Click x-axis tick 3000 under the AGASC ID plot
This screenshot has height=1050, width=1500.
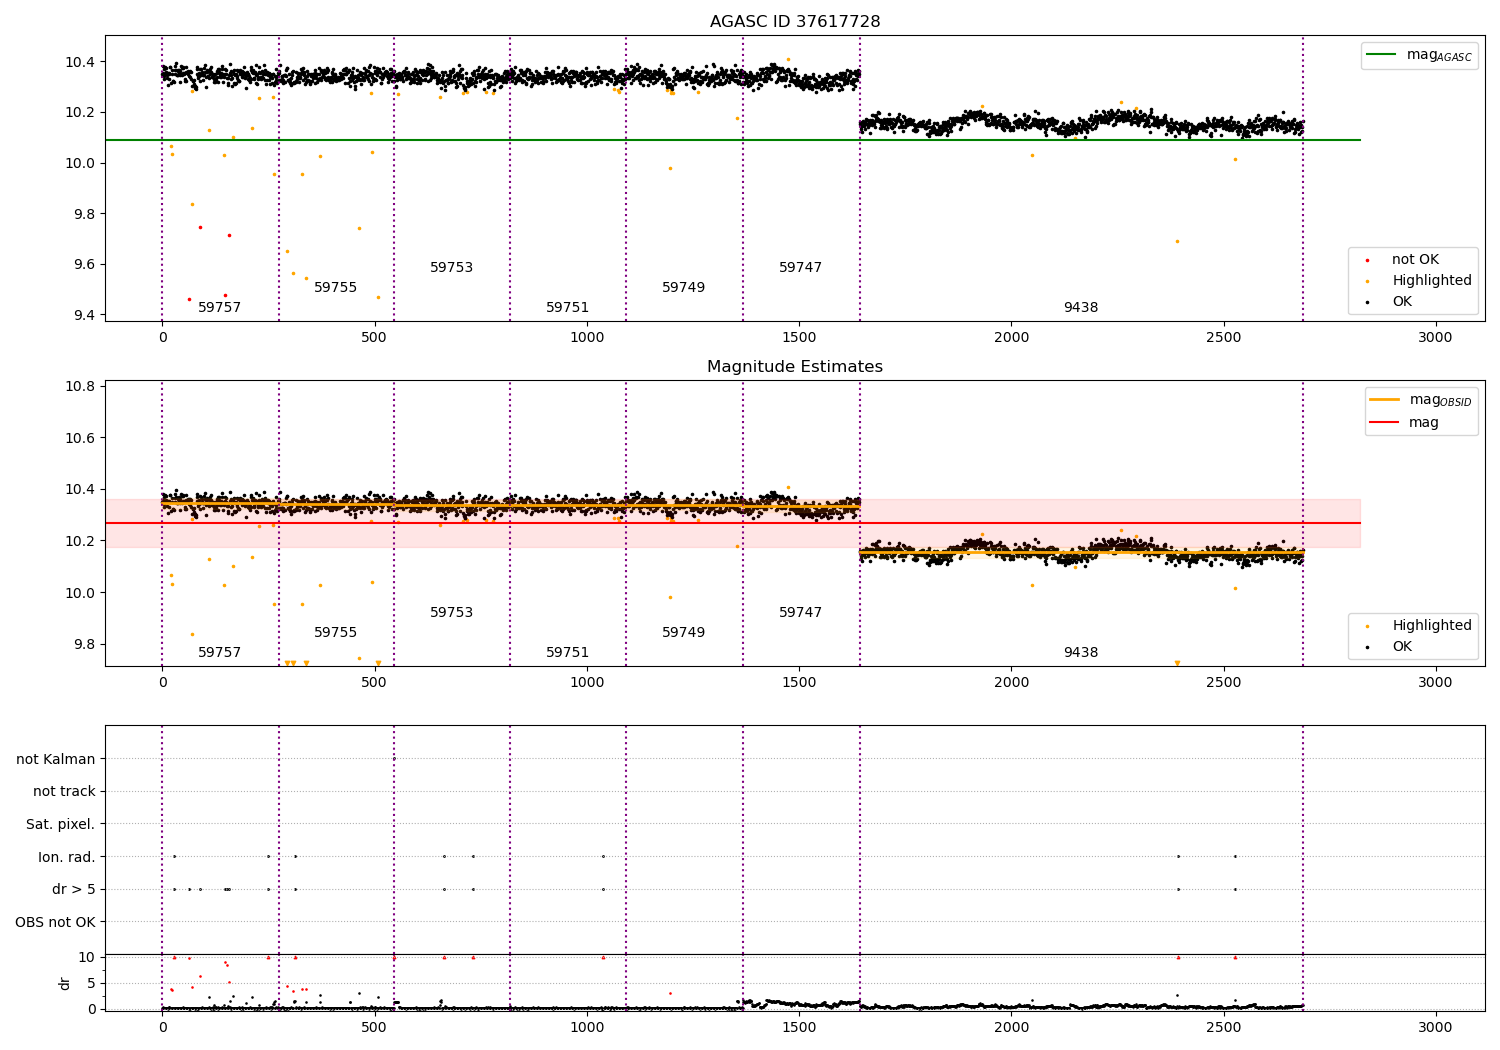[1436, 338]
